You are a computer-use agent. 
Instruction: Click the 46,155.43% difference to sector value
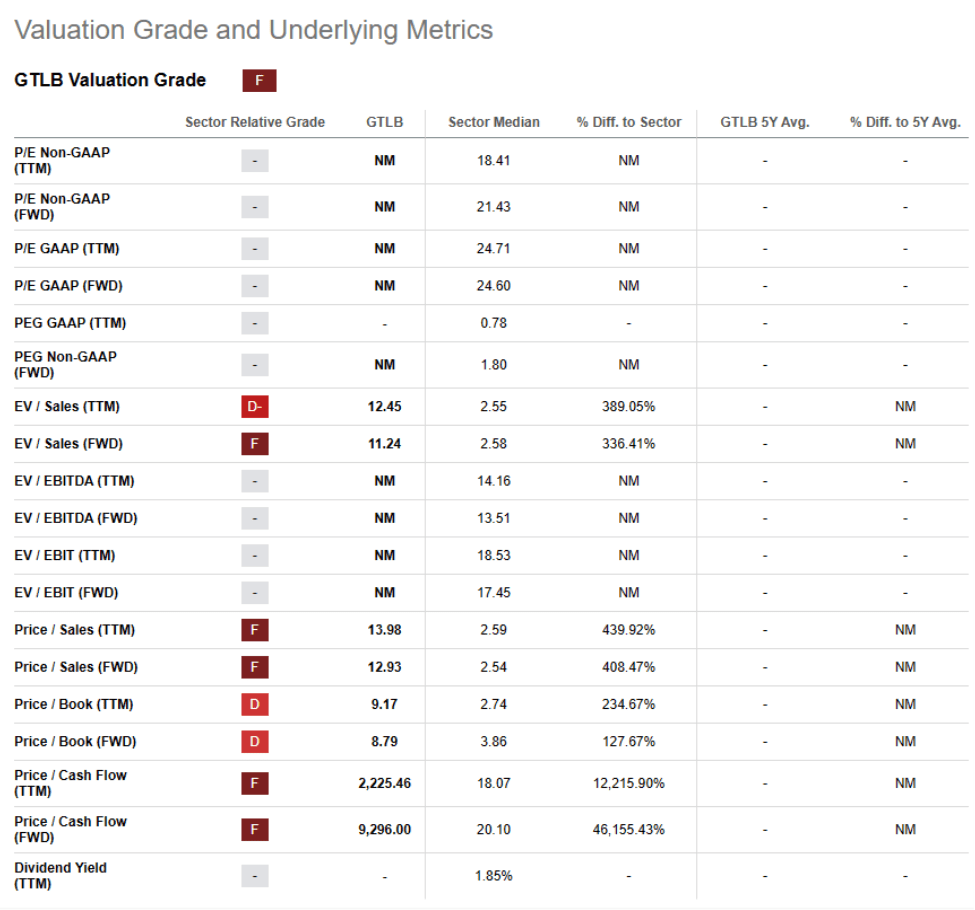click(x=629, y=830)
